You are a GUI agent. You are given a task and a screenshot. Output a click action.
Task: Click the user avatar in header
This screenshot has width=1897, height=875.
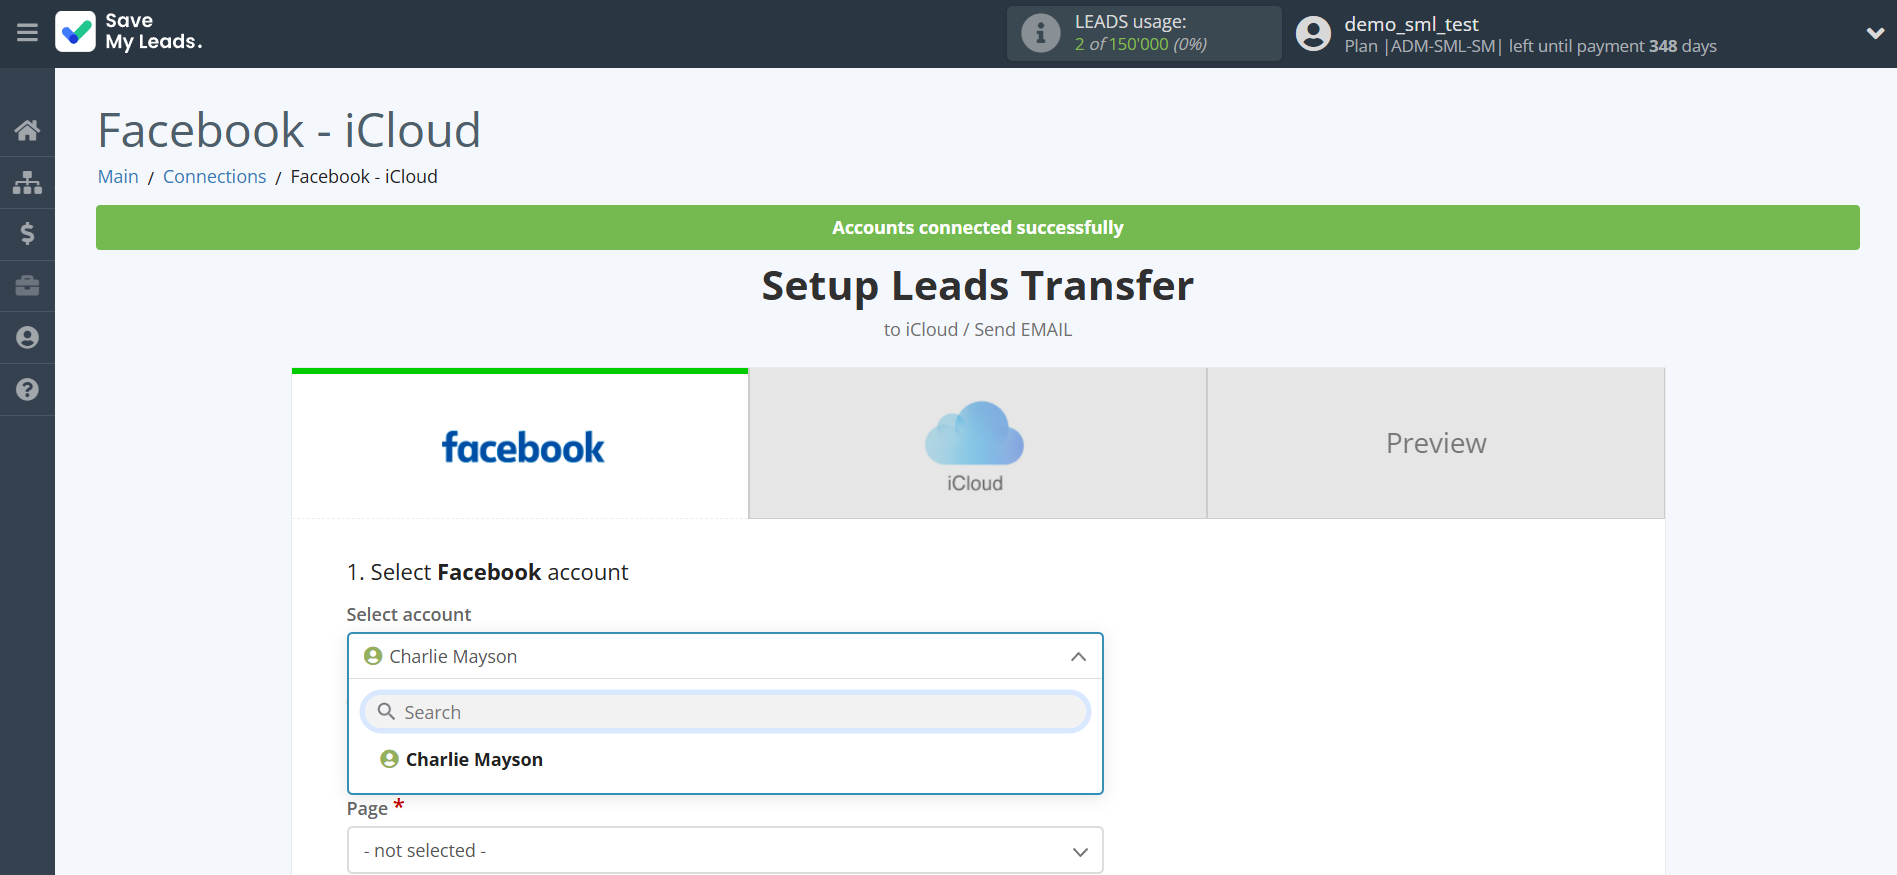coord(1313,34)
